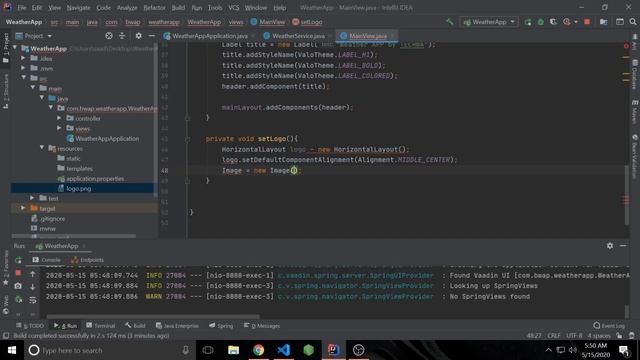
Task: Open the Navigate menu
Action: pyautogui.click(x=78, y=8)
